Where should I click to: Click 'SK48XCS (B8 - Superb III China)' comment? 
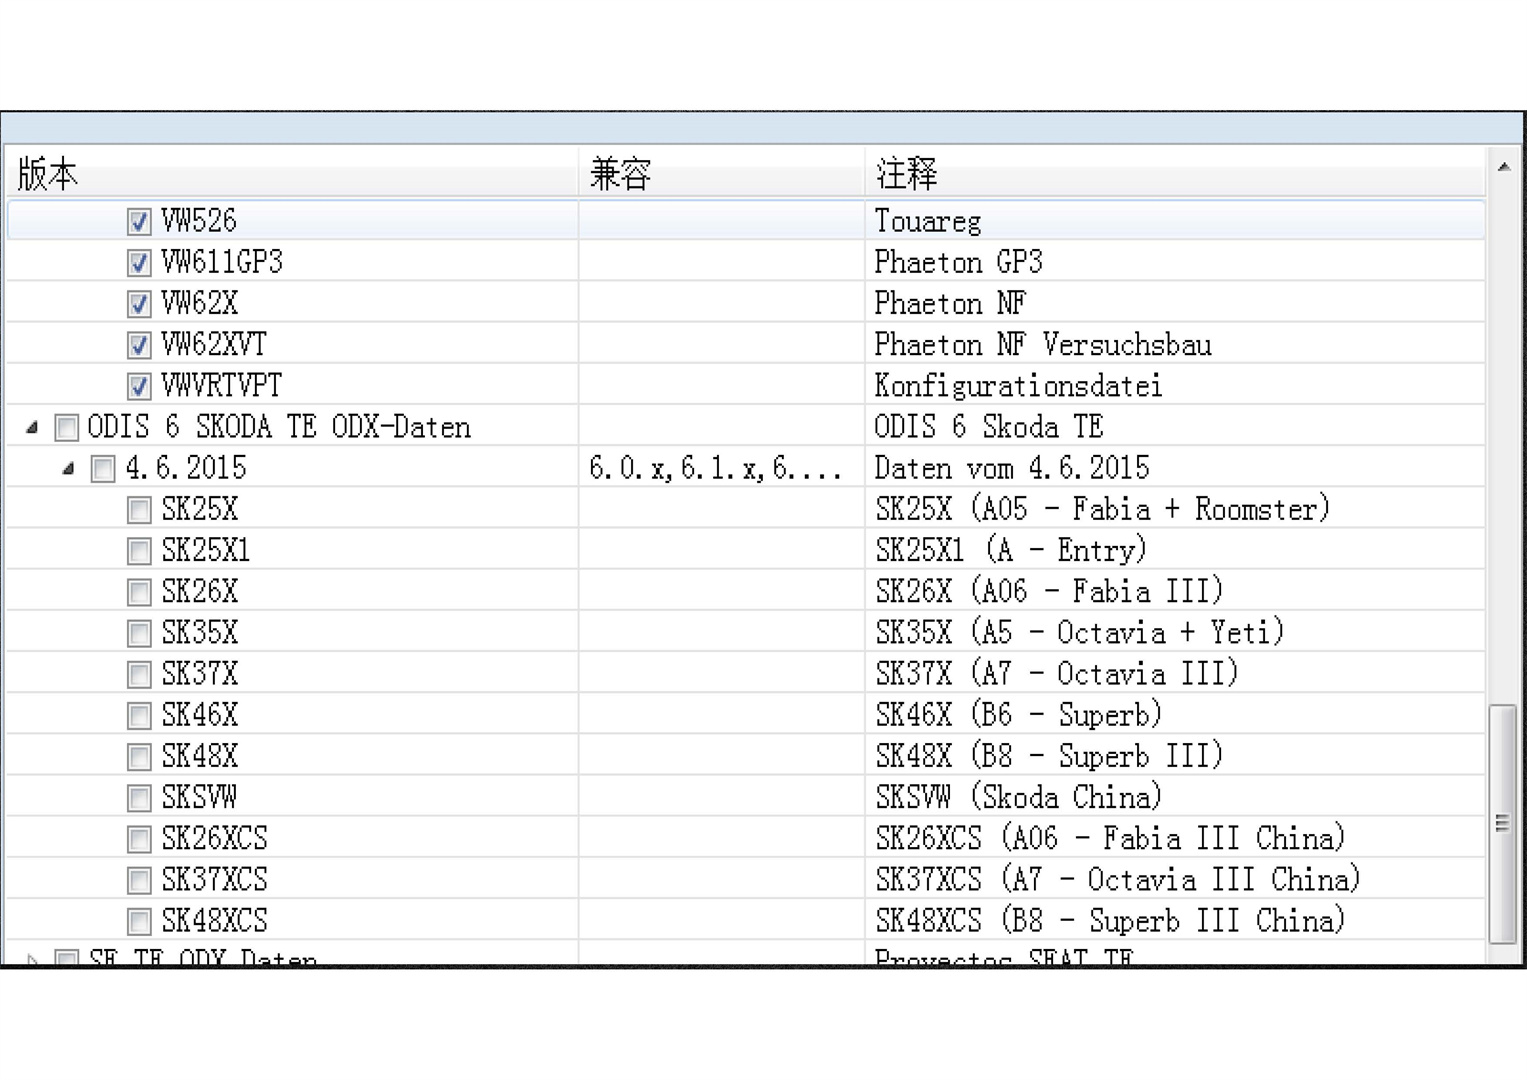[x=1111, y=920]
